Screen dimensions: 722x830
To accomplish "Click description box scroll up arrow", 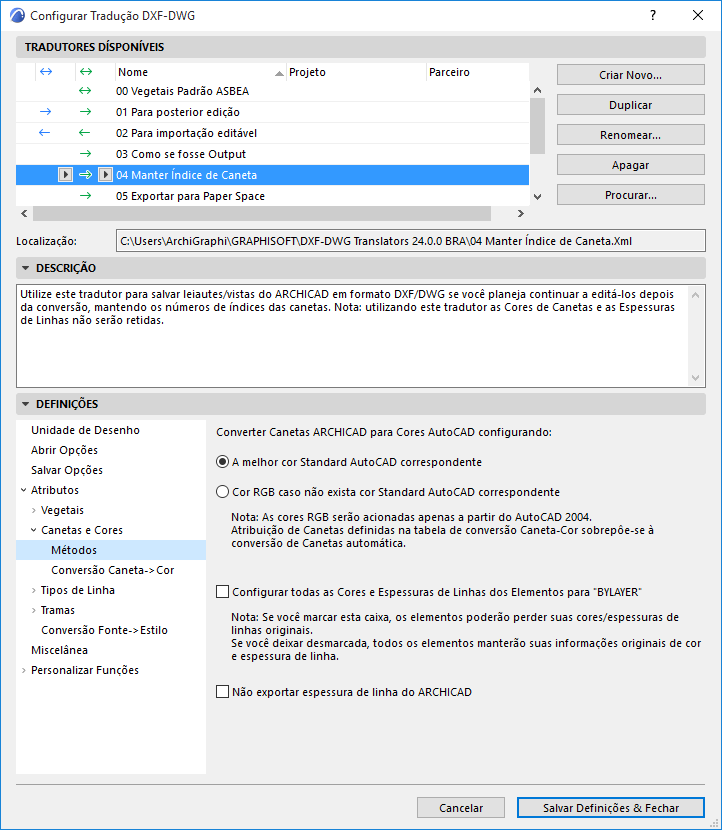I will click(696, 295).
